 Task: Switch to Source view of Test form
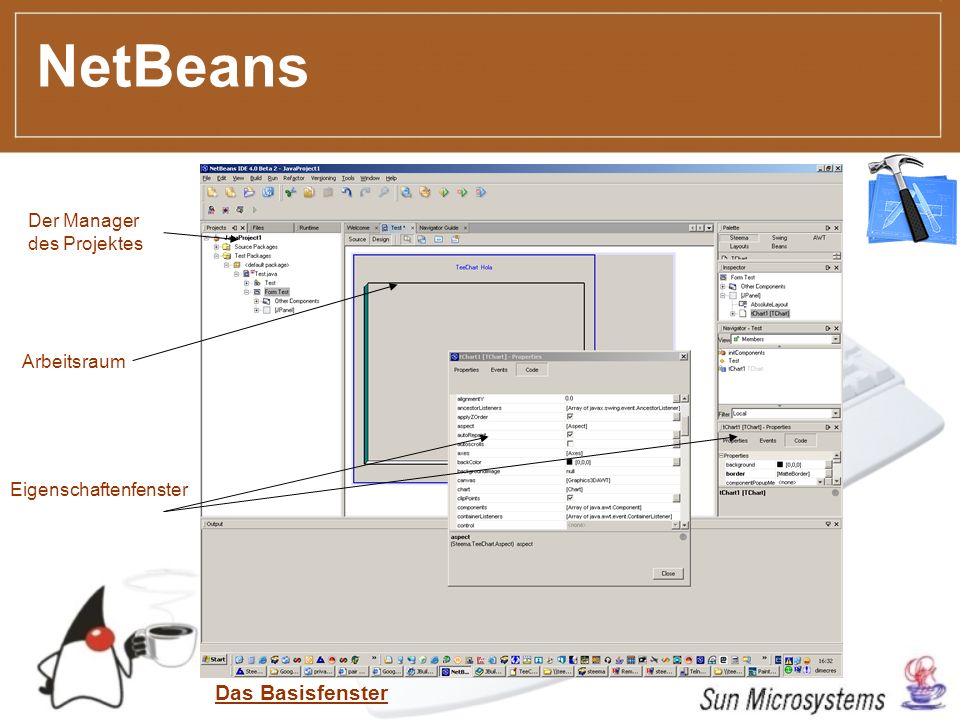click(358, 239)
